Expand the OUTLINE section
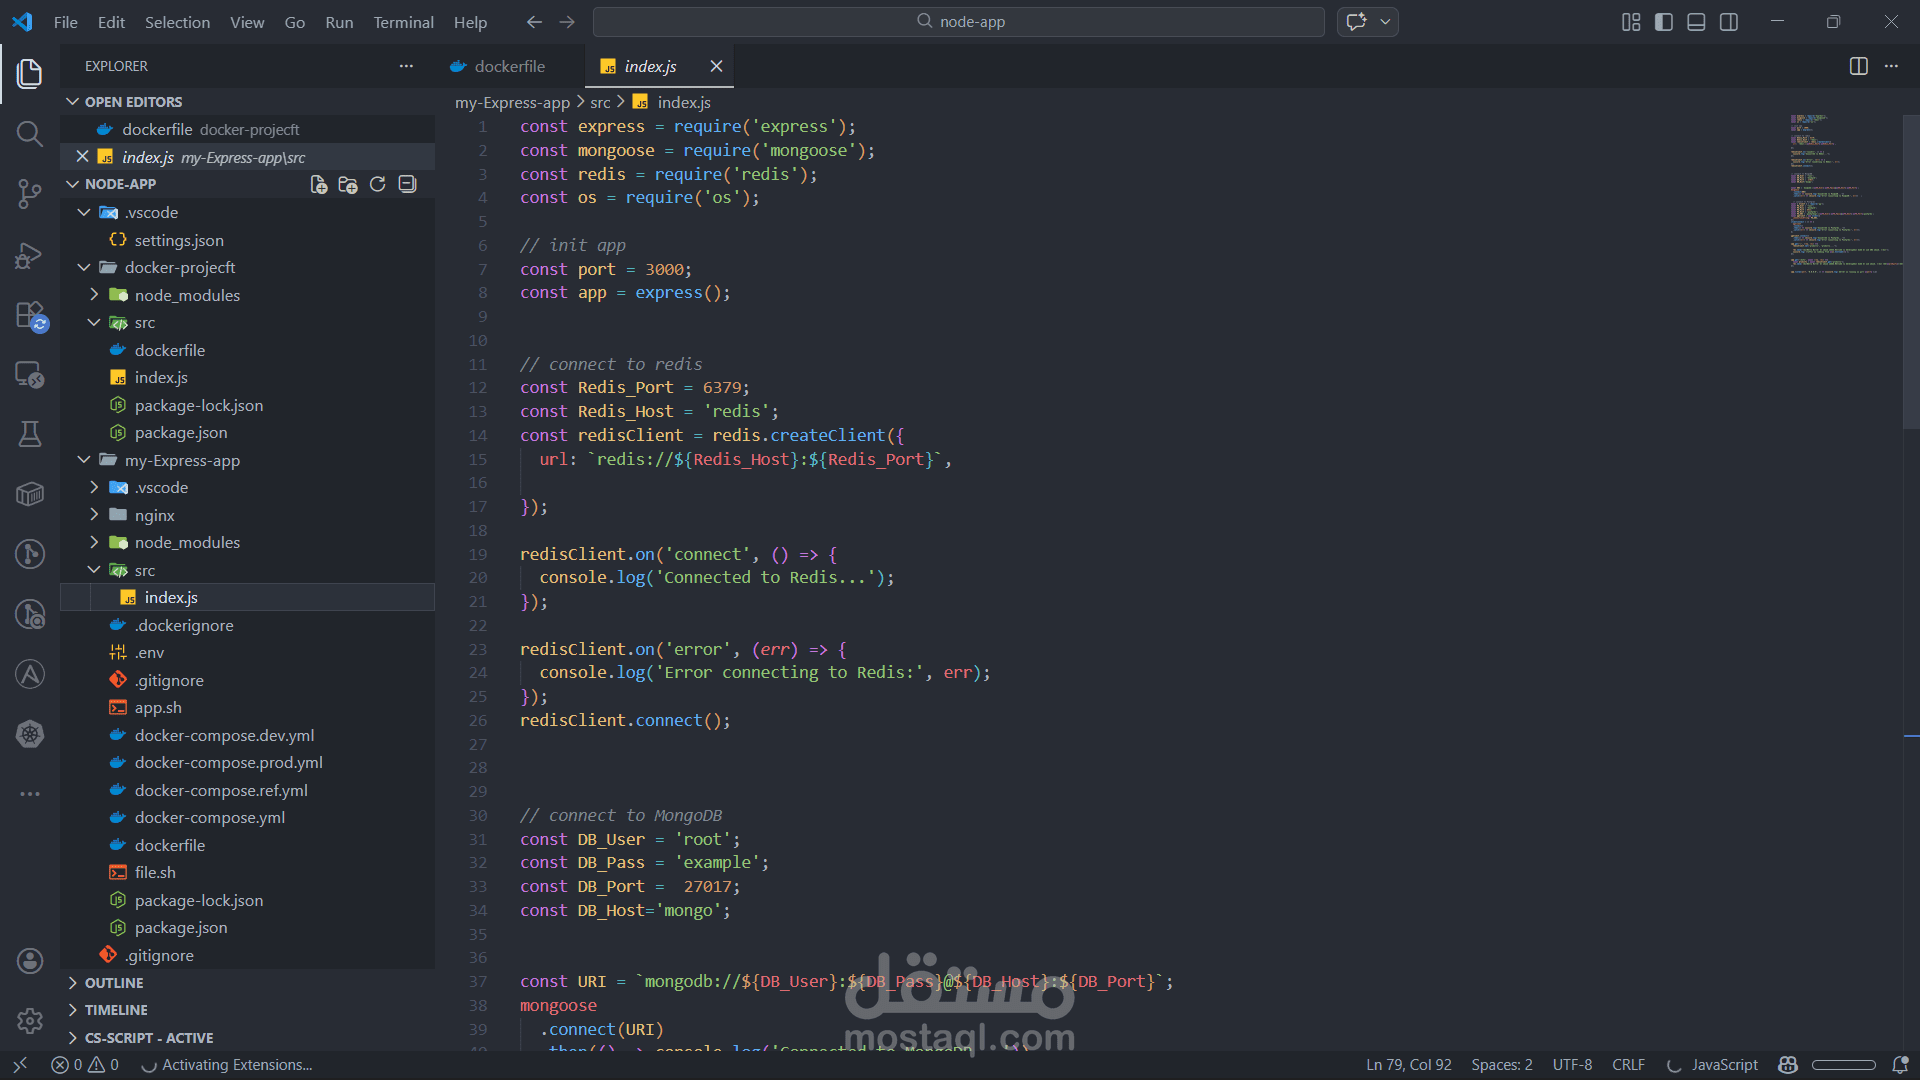The image size is (1920, 1080). (x=113, y=983)
